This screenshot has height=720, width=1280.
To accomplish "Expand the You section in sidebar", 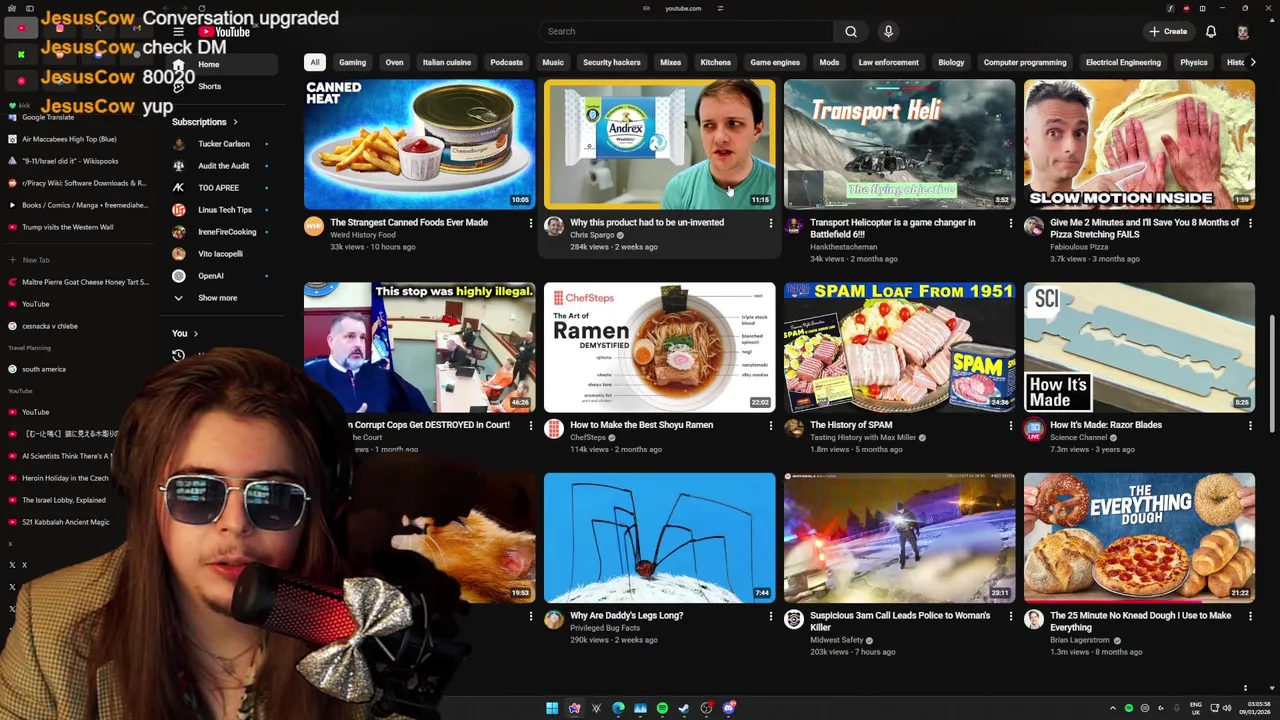I will [185, 334].
